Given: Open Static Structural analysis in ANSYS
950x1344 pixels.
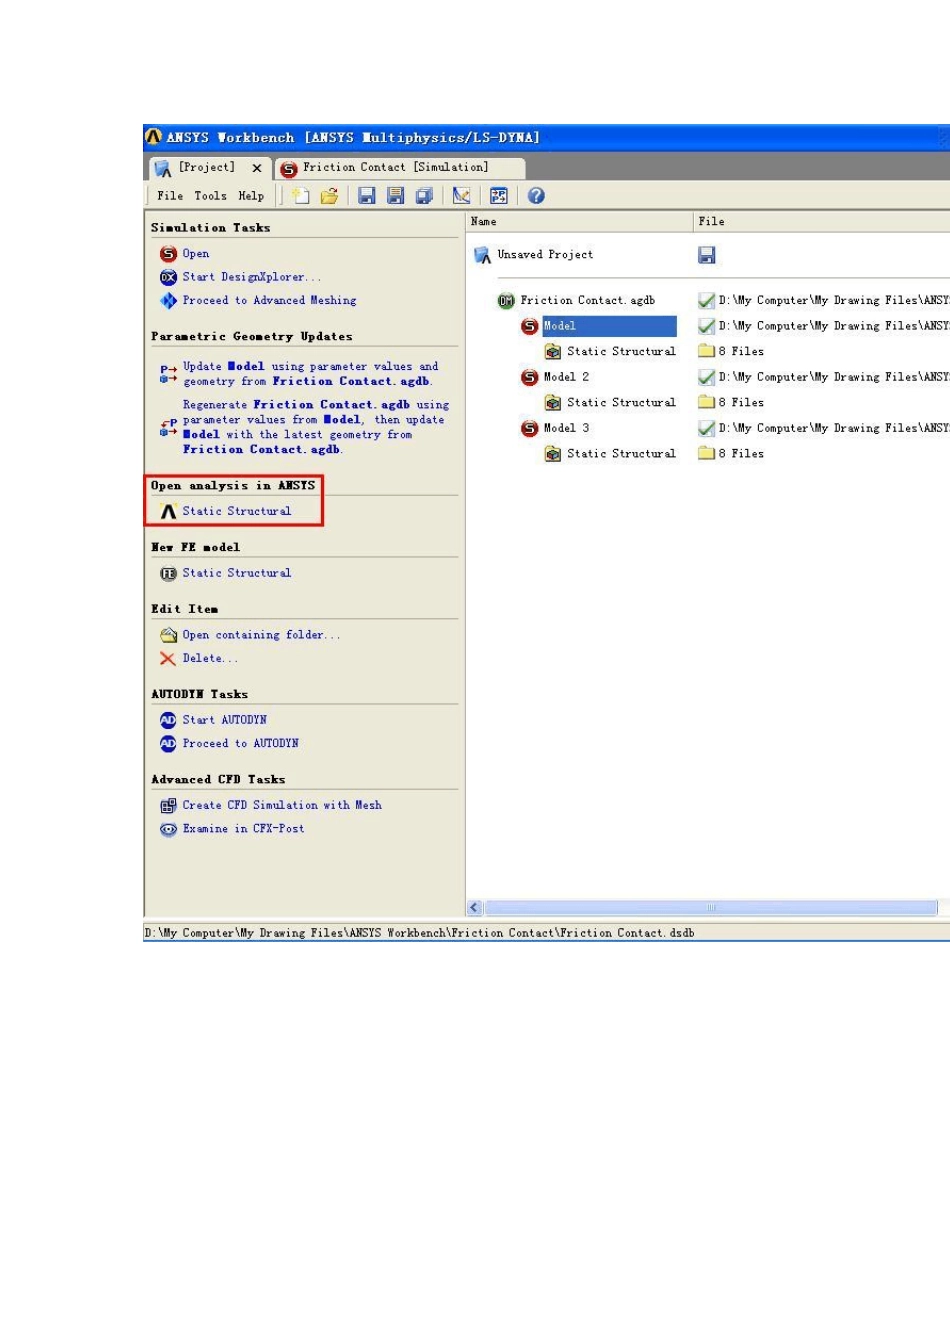Looking at the screenshot, I should point(237,511).
